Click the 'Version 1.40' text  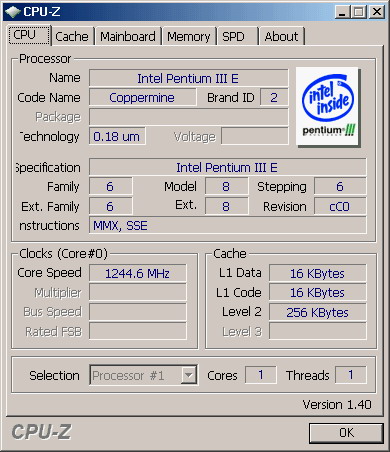click(x=337, y=405)
